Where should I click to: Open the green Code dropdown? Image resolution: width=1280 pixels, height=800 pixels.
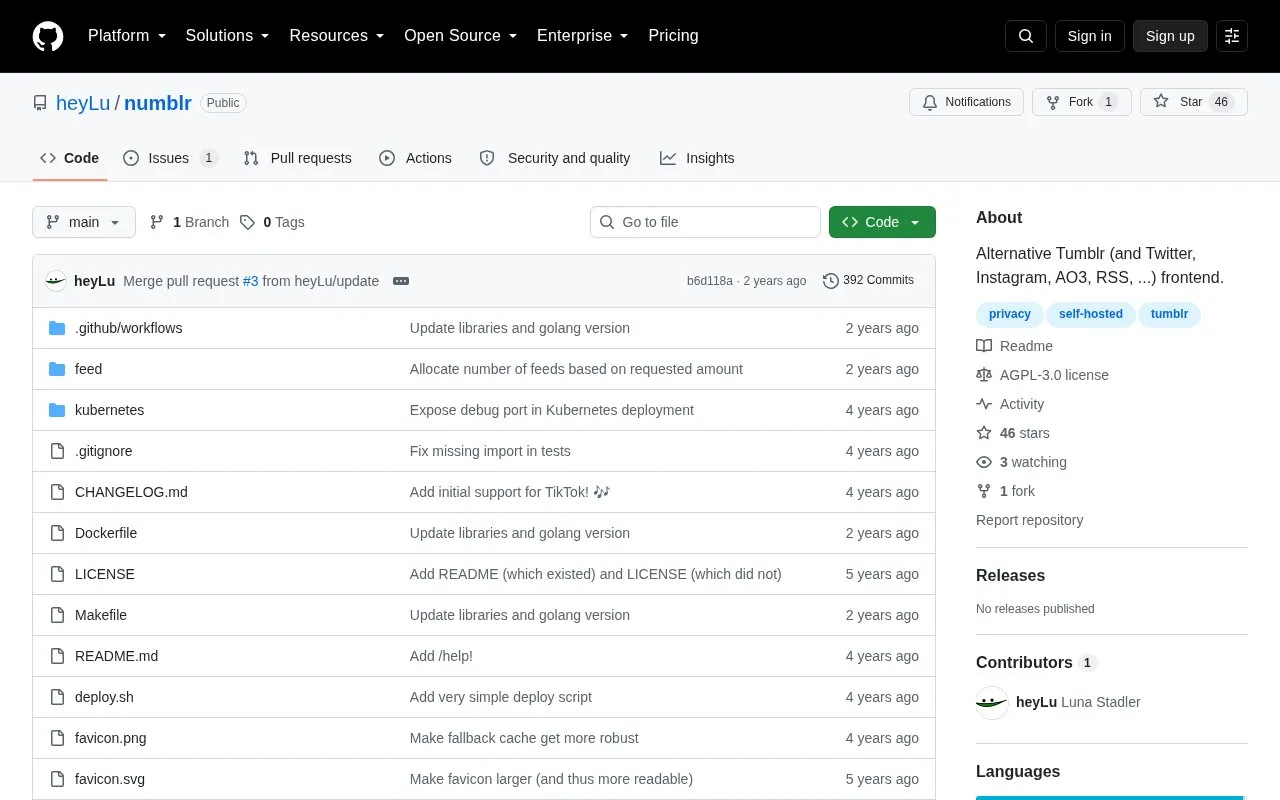pyautogui.click(x=882, y=222)
